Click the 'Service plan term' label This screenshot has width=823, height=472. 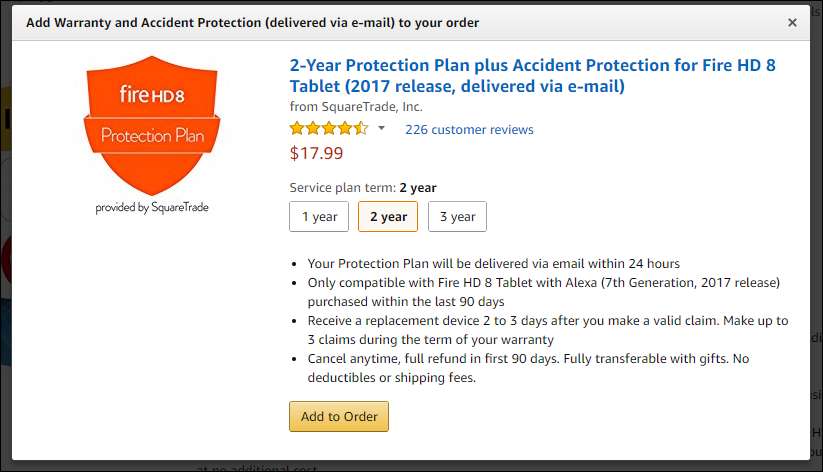(x=342, y=188)
